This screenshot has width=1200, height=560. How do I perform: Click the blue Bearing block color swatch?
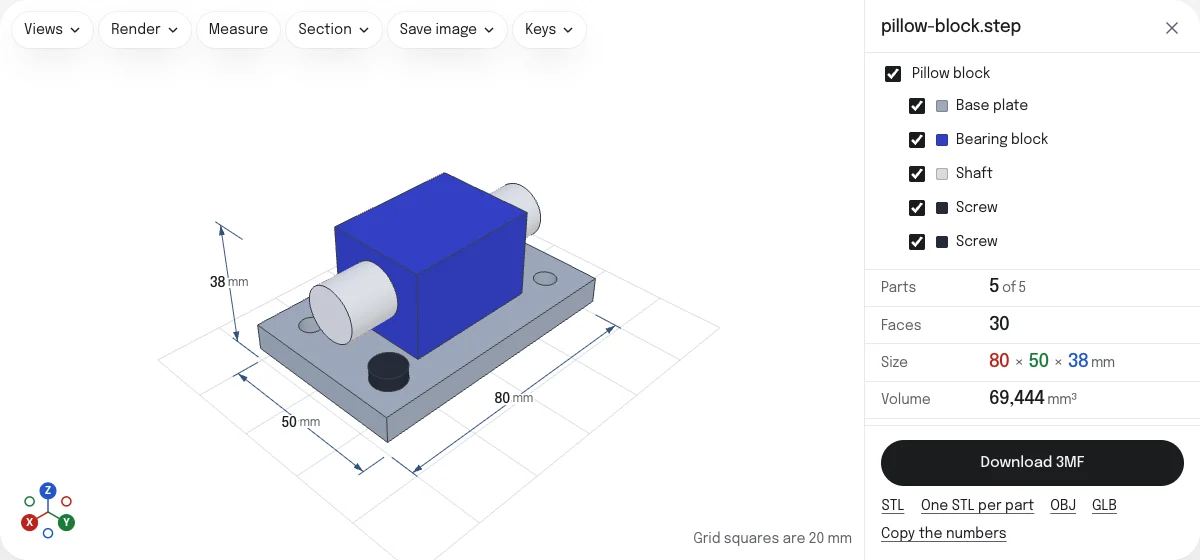(x=941, y=140)
